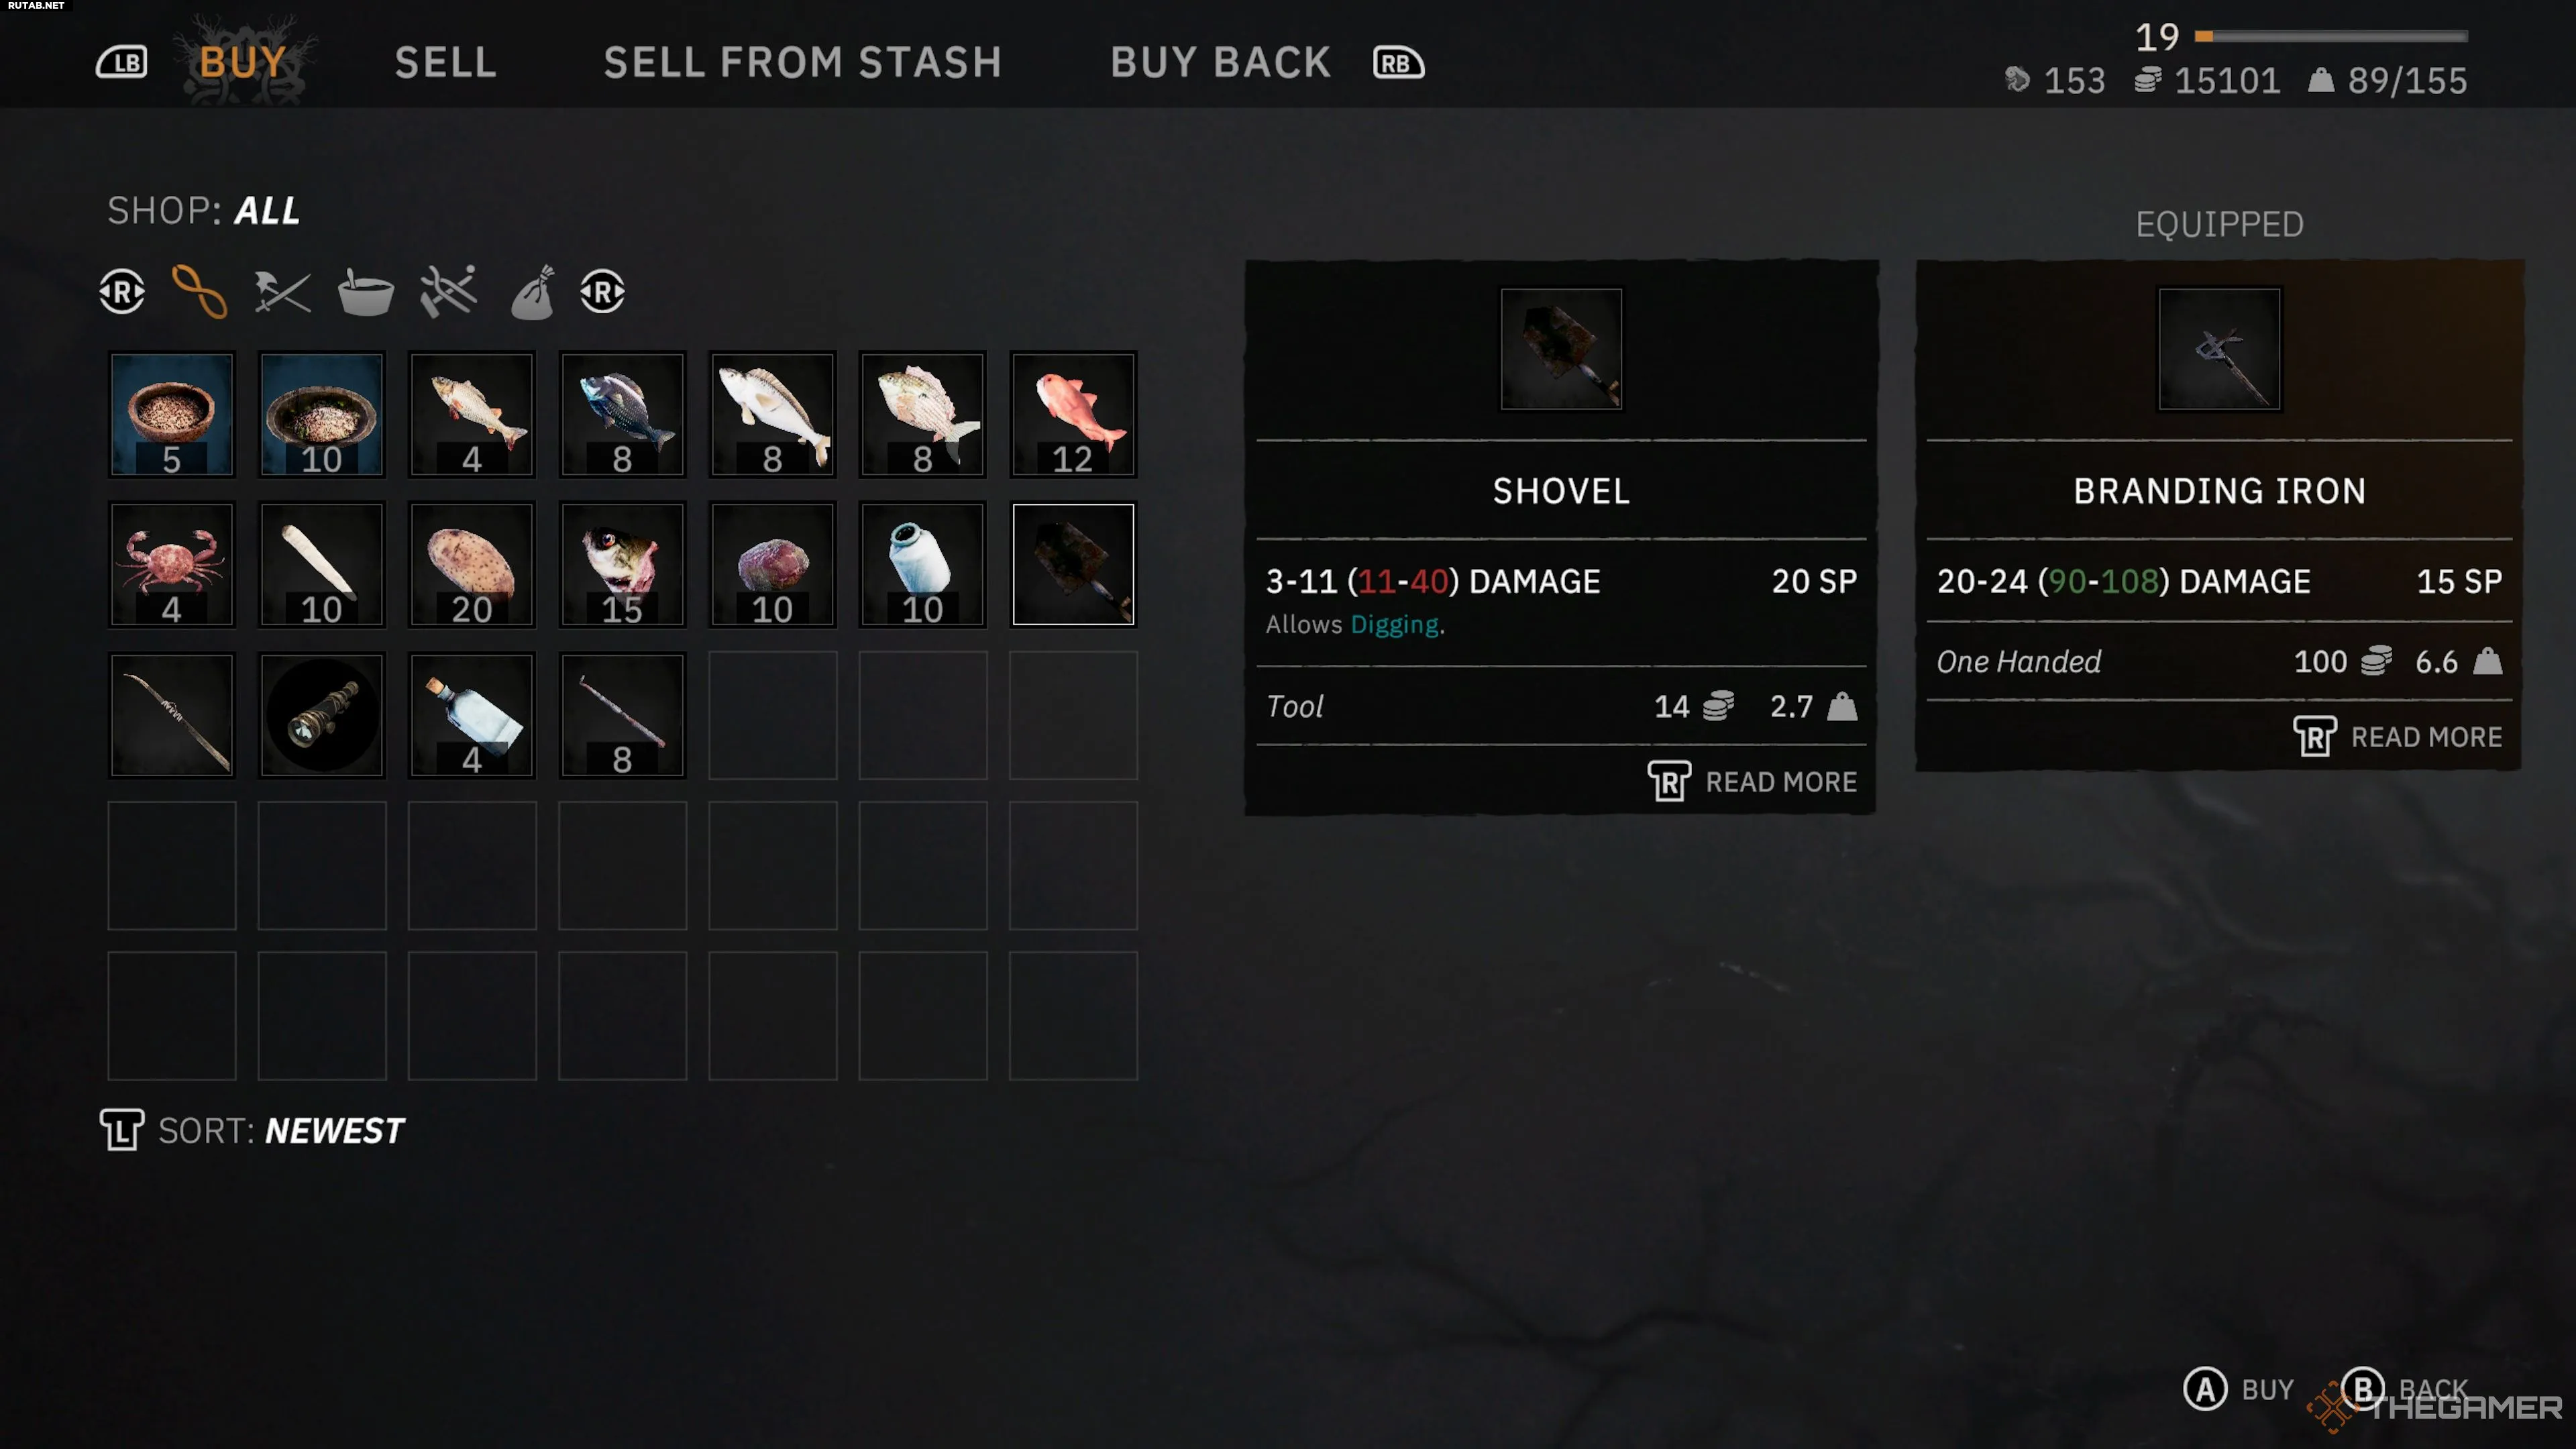Switch to the SELL tab
Image resolution: width=2576 pixels, height=1449 pixels.
click(x=446, y=63)
